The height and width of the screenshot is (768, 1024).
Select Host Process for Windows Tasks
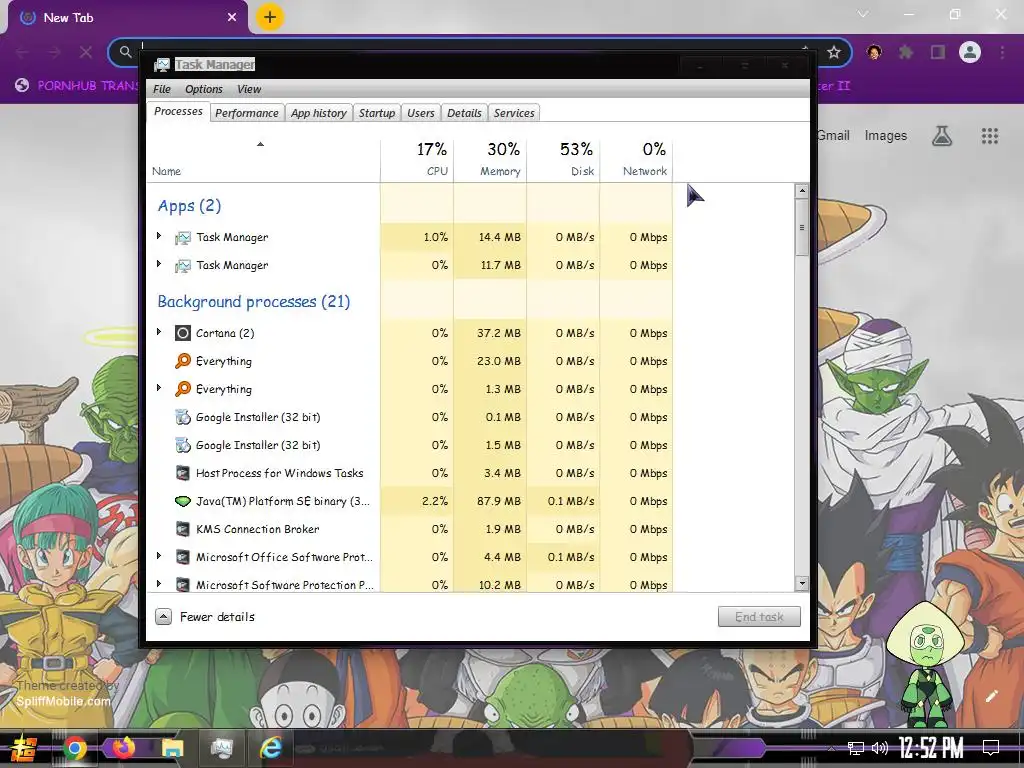point(410,473)
